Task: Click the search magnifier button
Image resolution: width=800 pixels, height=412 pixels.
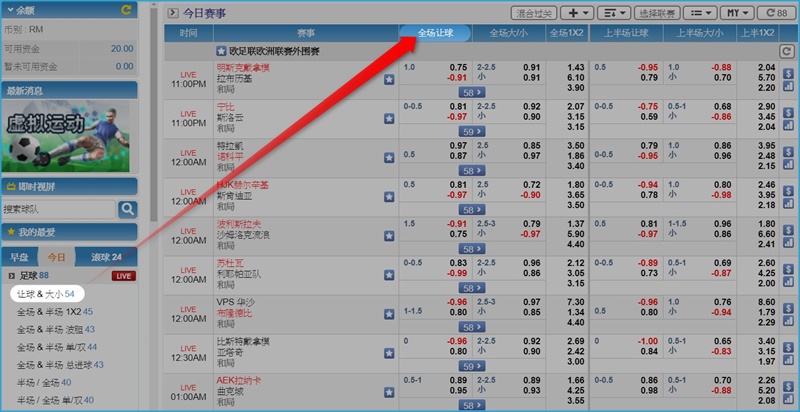Action: coord(128,209)
